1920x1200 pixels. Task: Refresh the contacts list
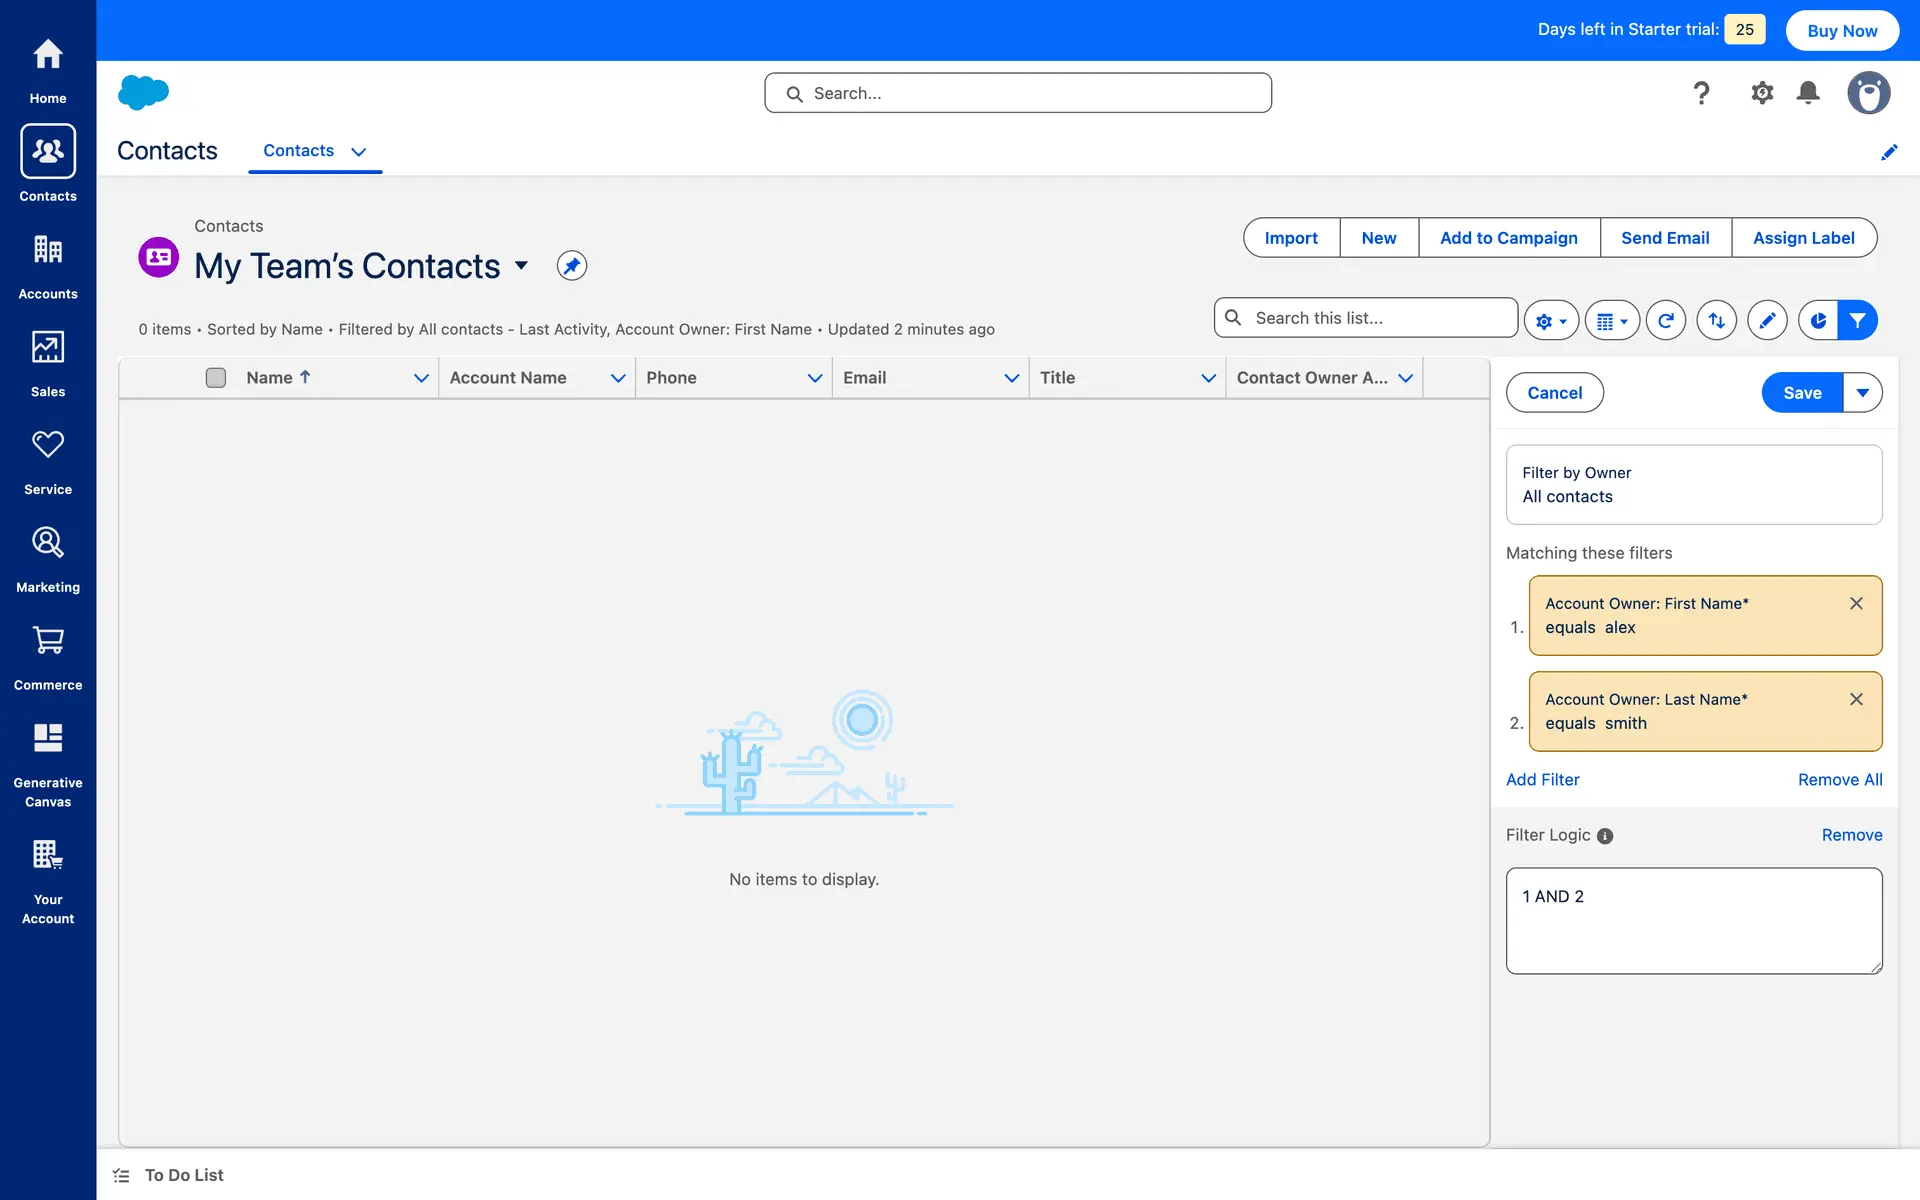pos(1665,321)
